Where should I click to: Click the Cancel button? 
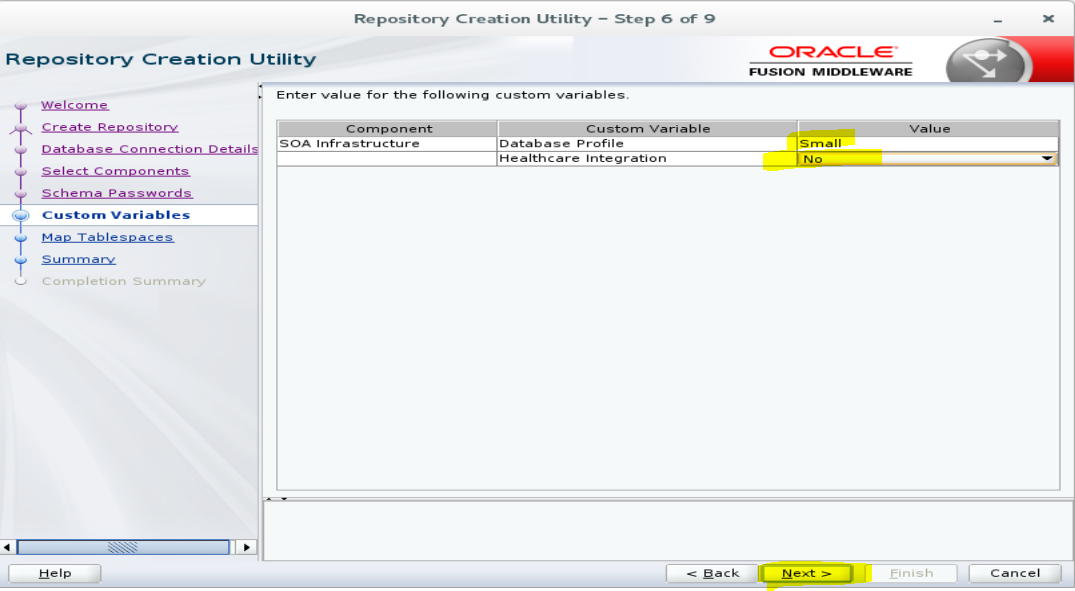(1014, 573)
